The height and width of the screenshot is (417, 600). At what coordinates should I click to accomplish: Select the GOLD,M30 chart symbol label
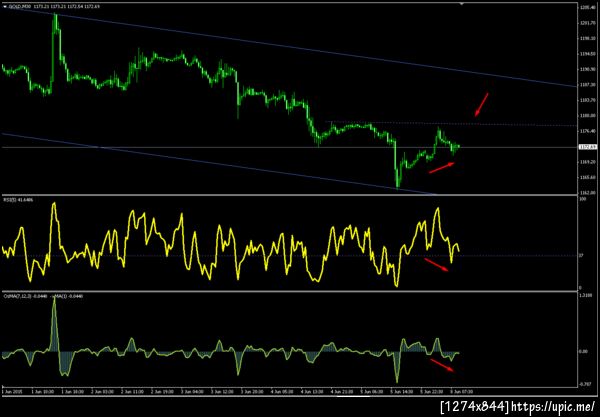[20, 7]
